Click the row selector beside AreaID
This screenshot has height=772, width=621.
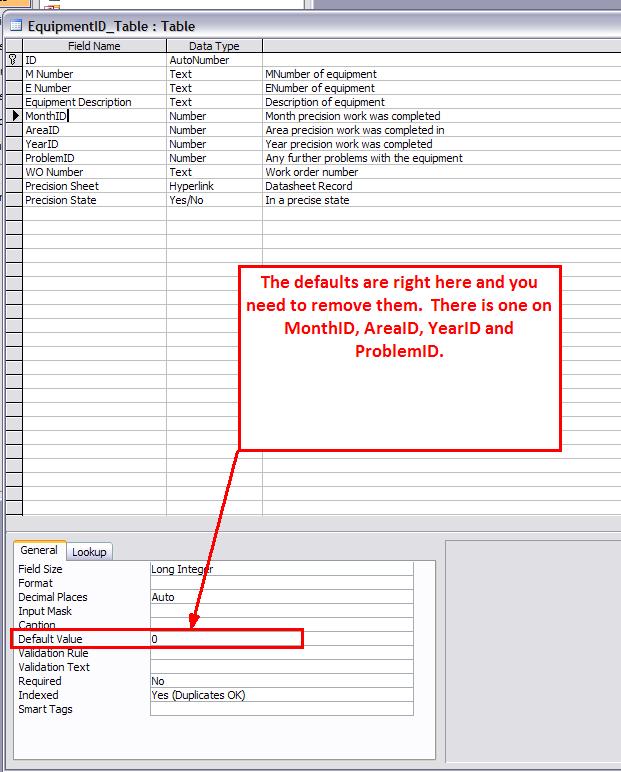coord(14,130)
